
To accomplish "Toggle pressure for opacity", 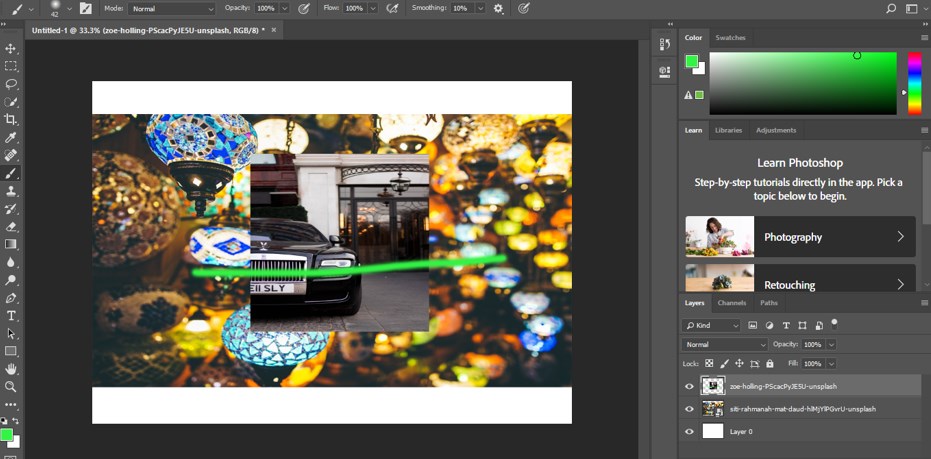I will tap(303, 8).
